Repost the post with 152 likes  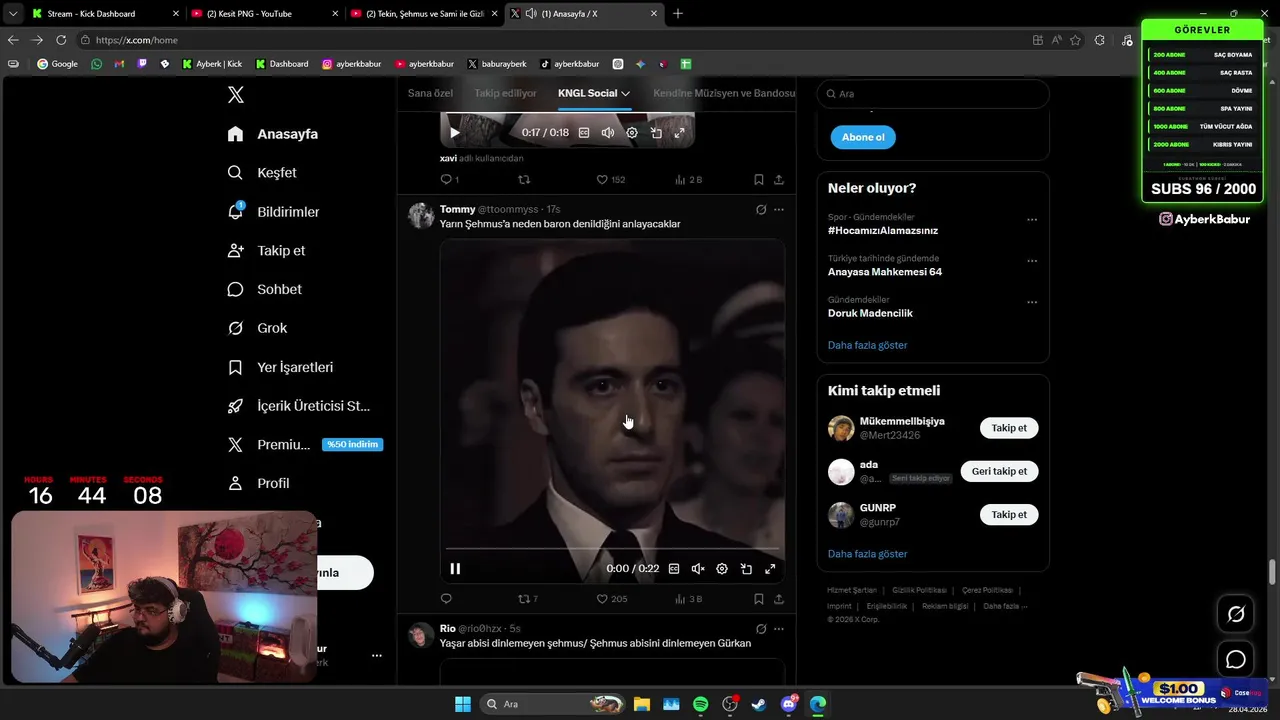pos(524,180)
